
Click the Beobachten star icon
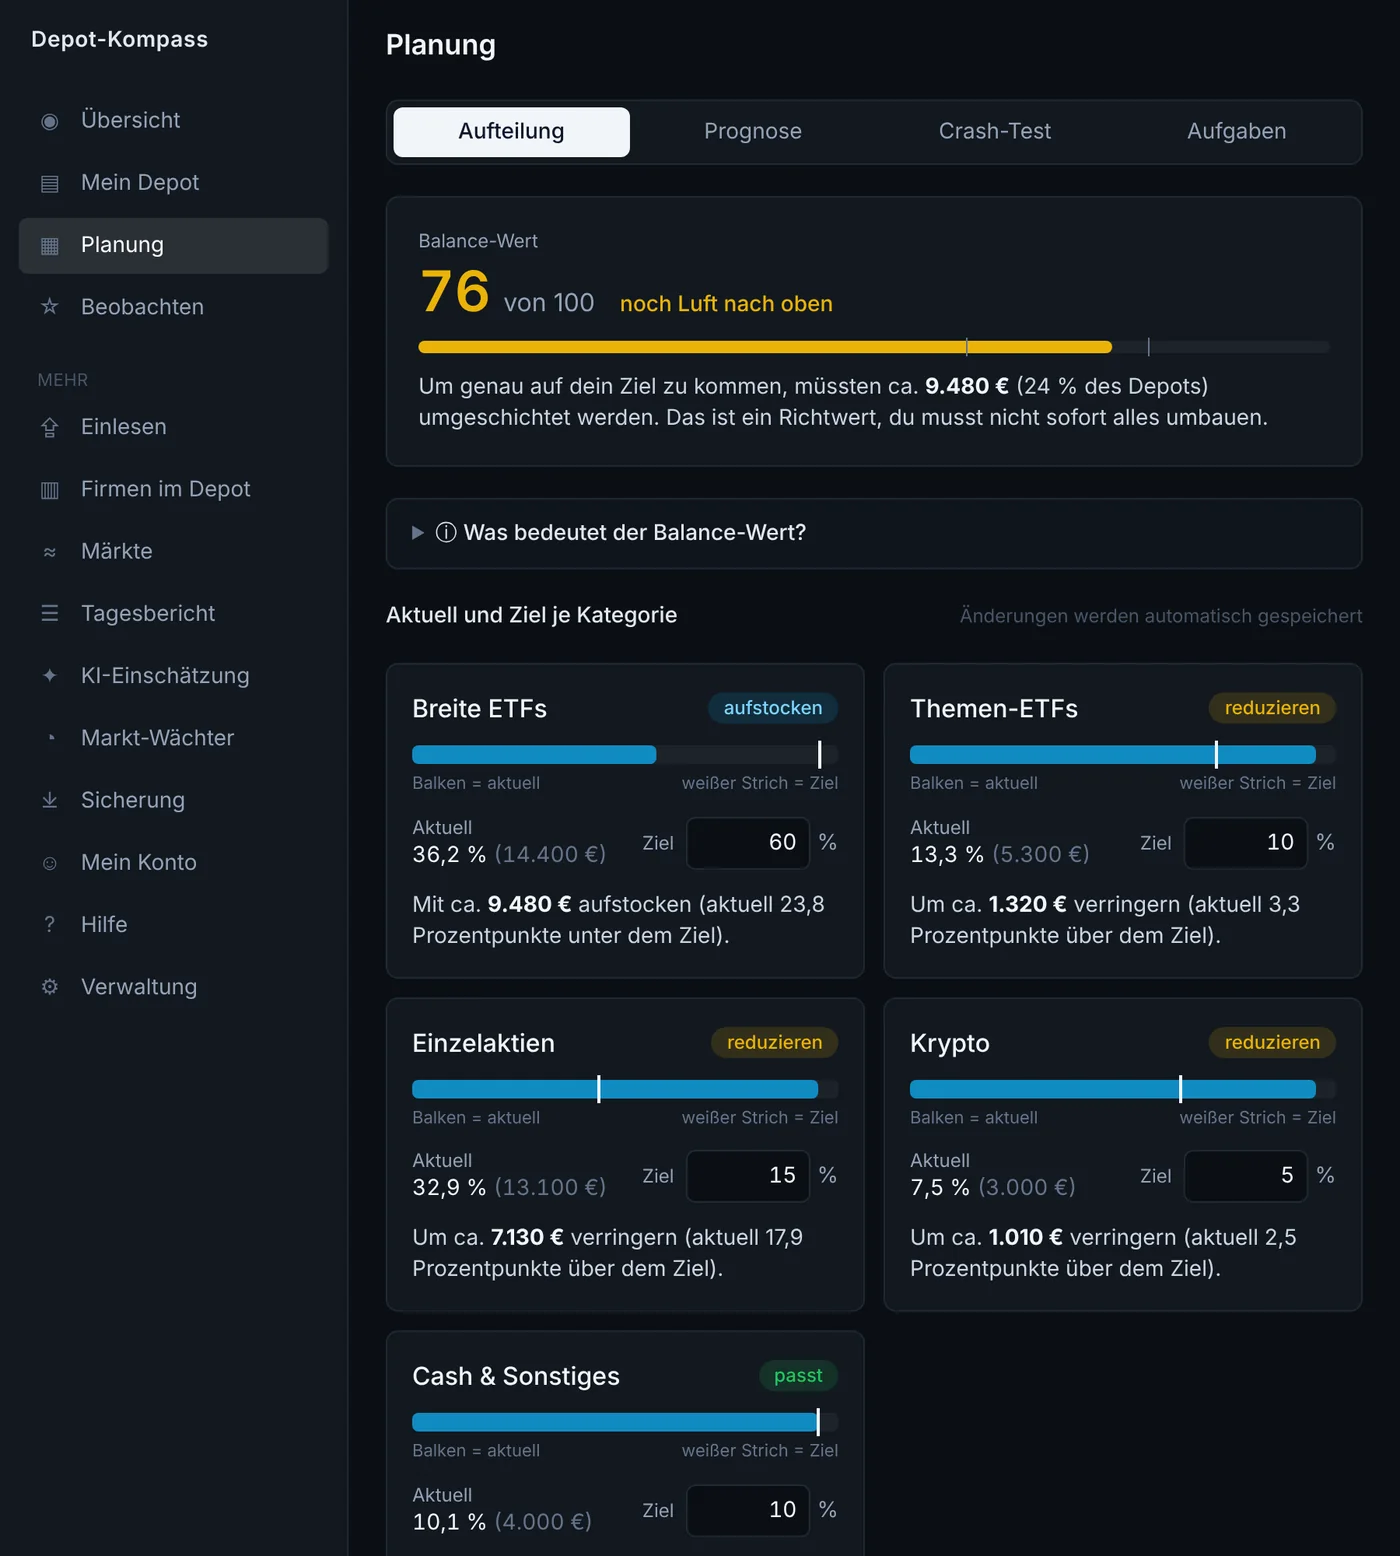(49, 307)
